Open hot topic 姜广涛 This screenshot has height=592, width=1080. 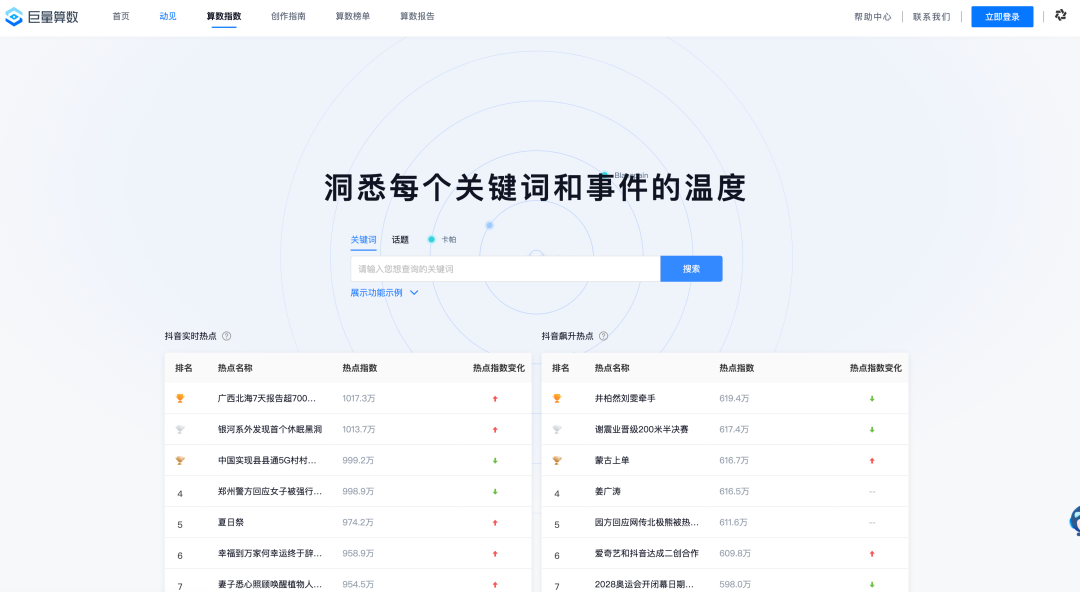(608, 491)
